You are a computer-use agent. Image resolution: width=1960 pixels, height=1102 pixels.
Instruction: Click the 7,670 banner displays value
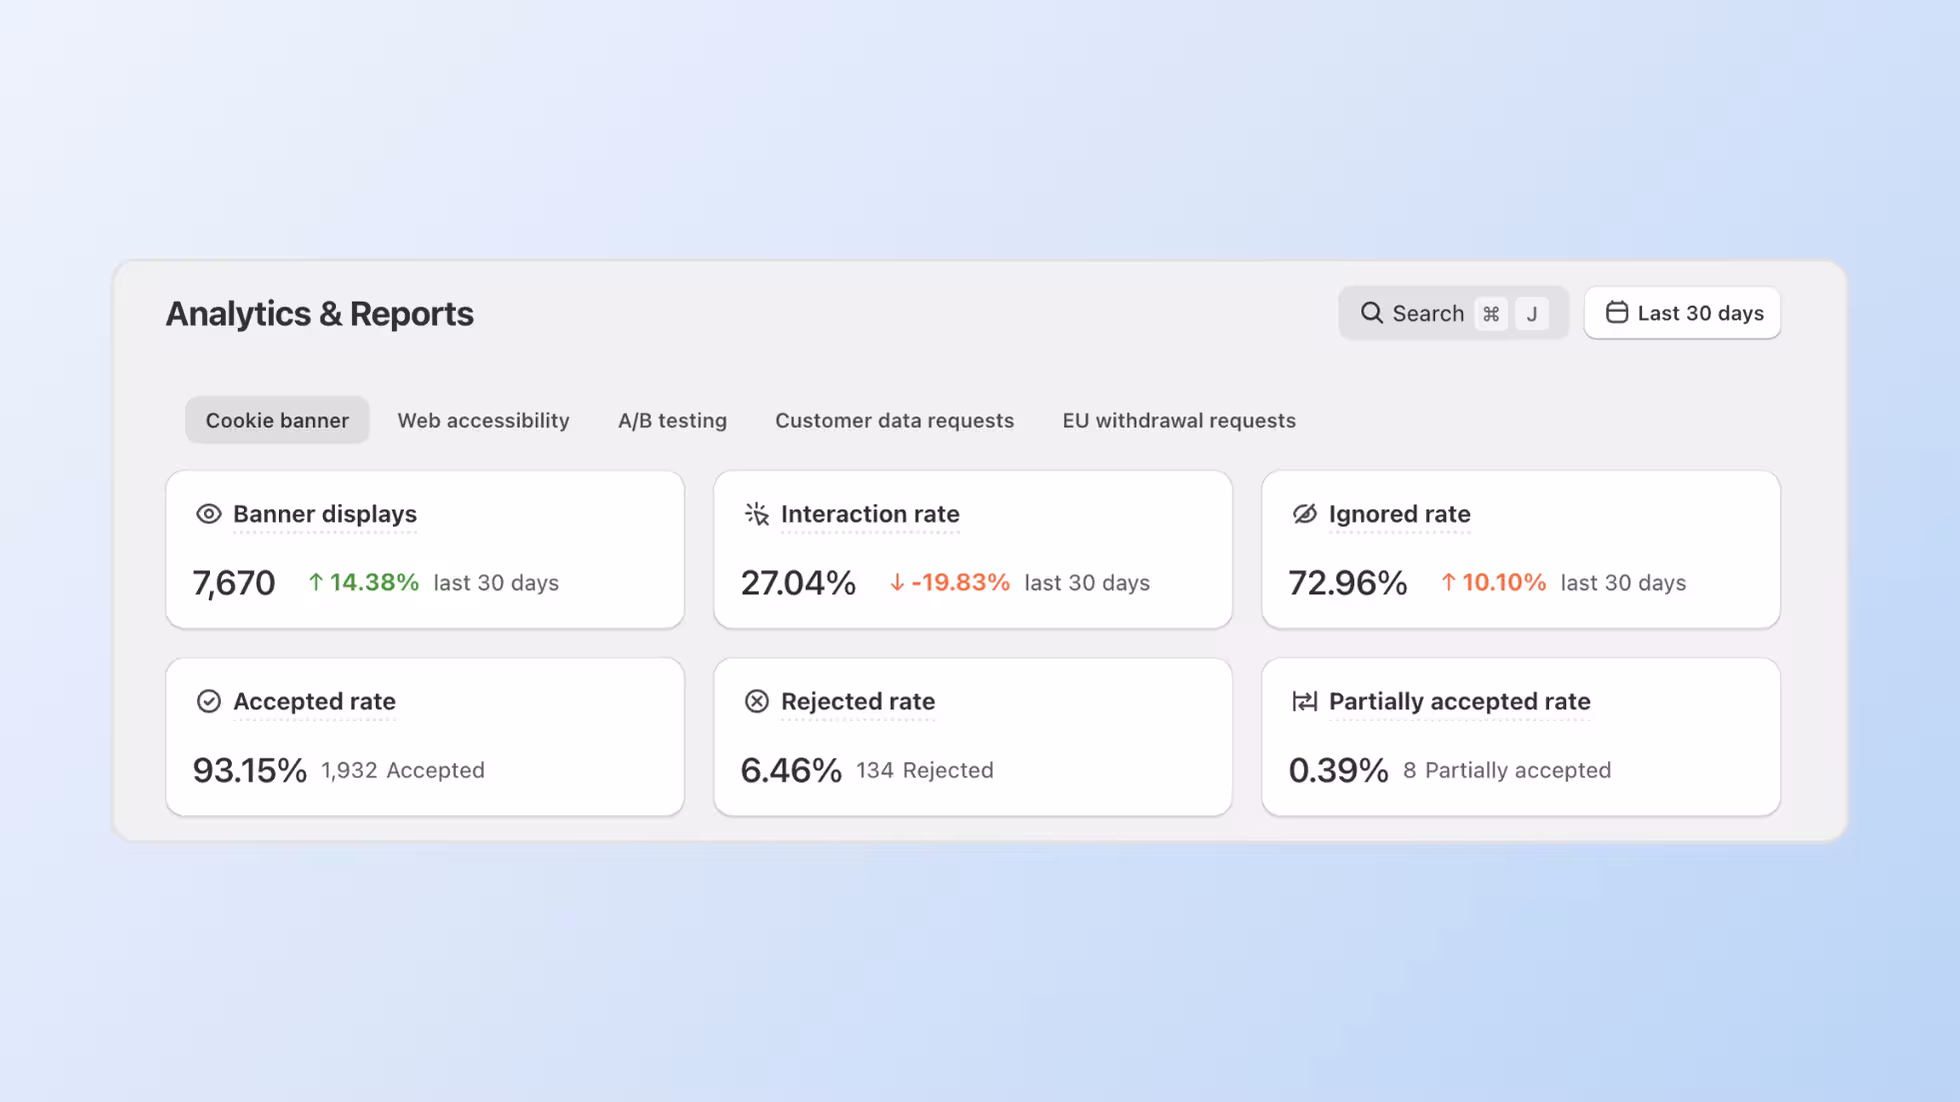pos(233,582)
